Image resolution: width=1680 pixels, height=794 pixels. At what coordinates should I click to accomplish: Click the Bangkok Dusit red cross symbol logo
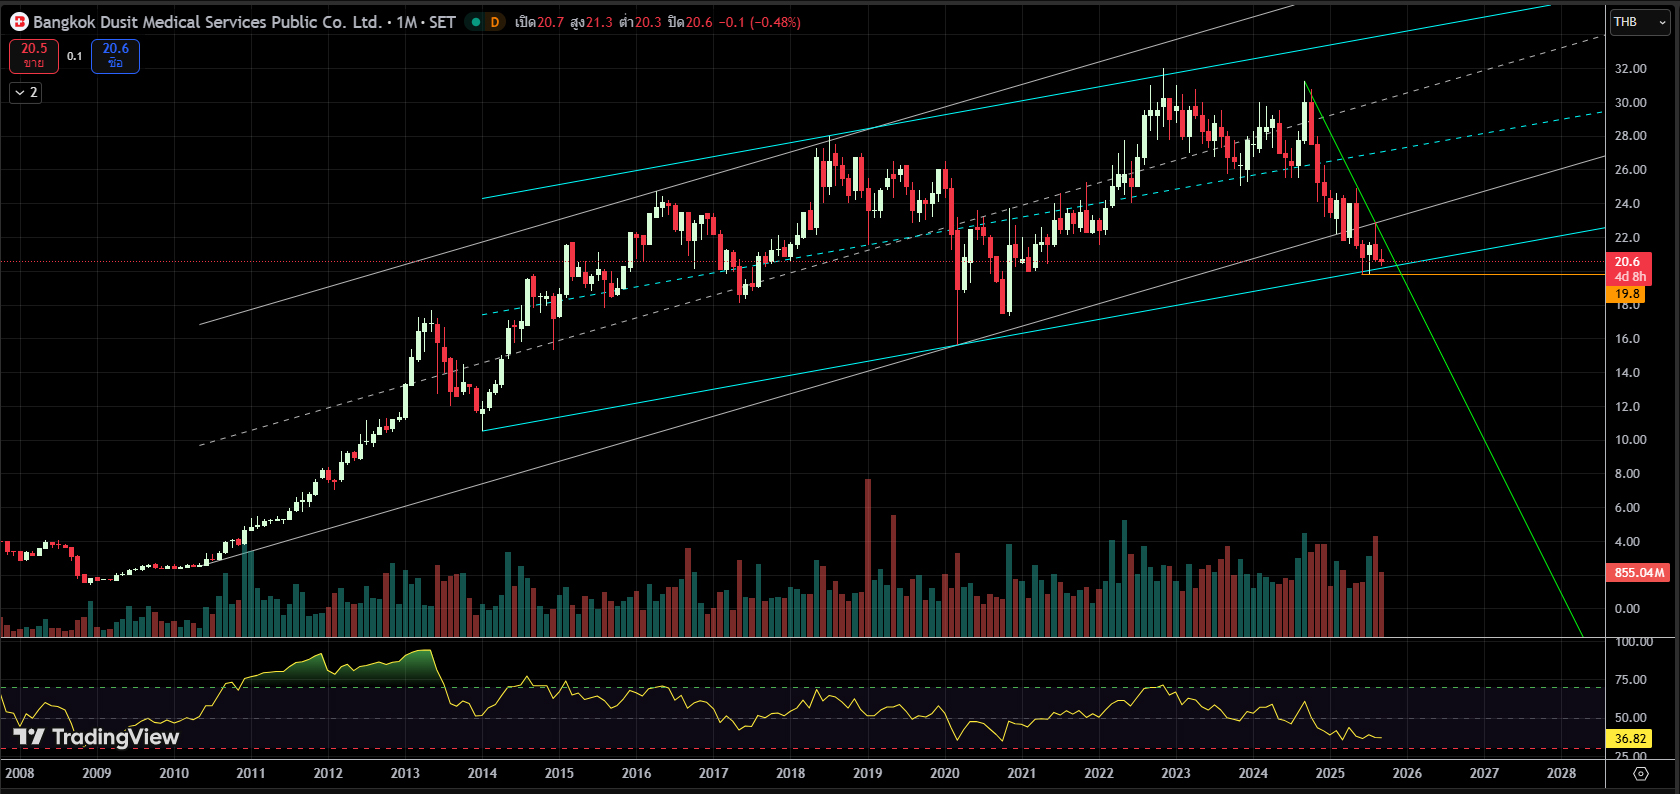coord(19,22)
